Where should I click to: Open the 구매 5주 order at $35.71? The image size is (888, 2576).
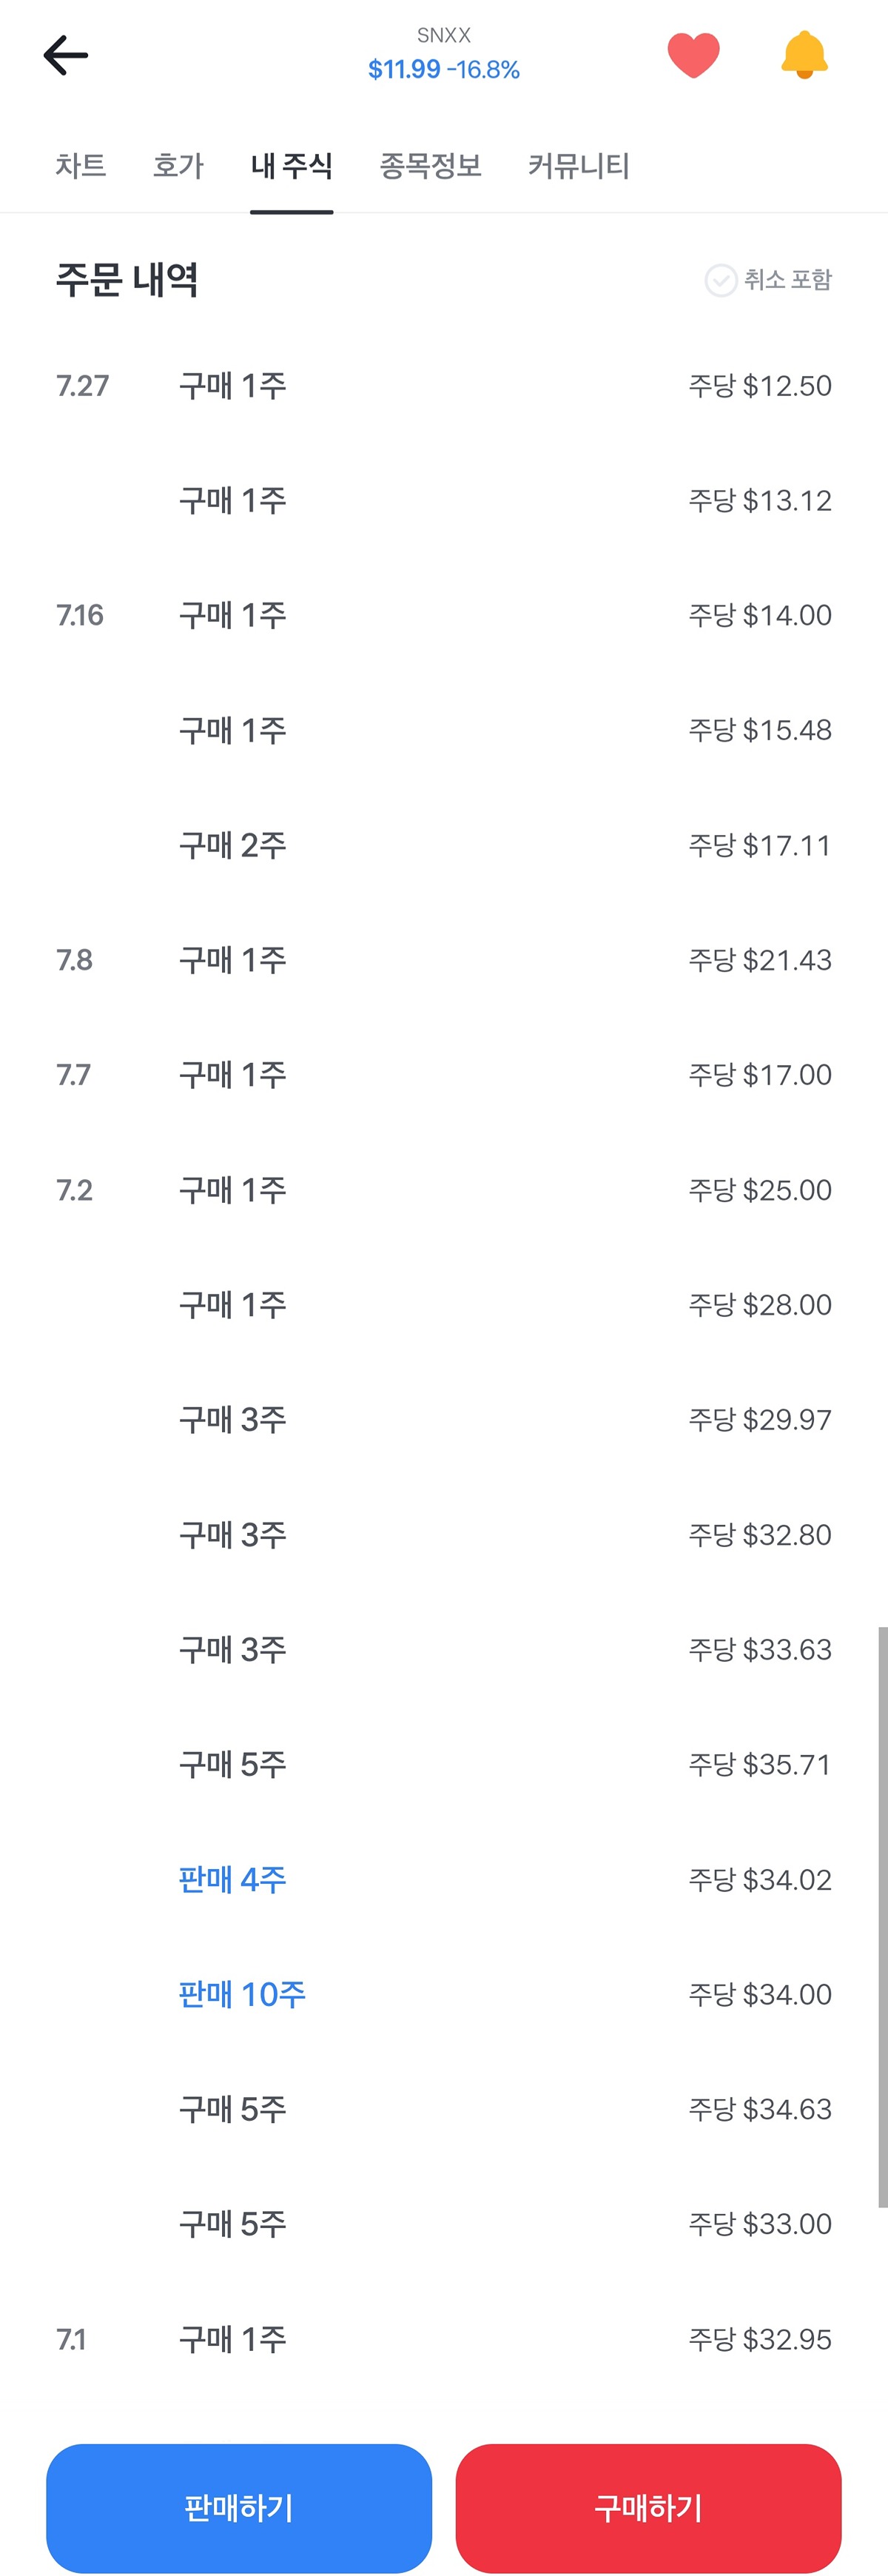(444, 1764)
